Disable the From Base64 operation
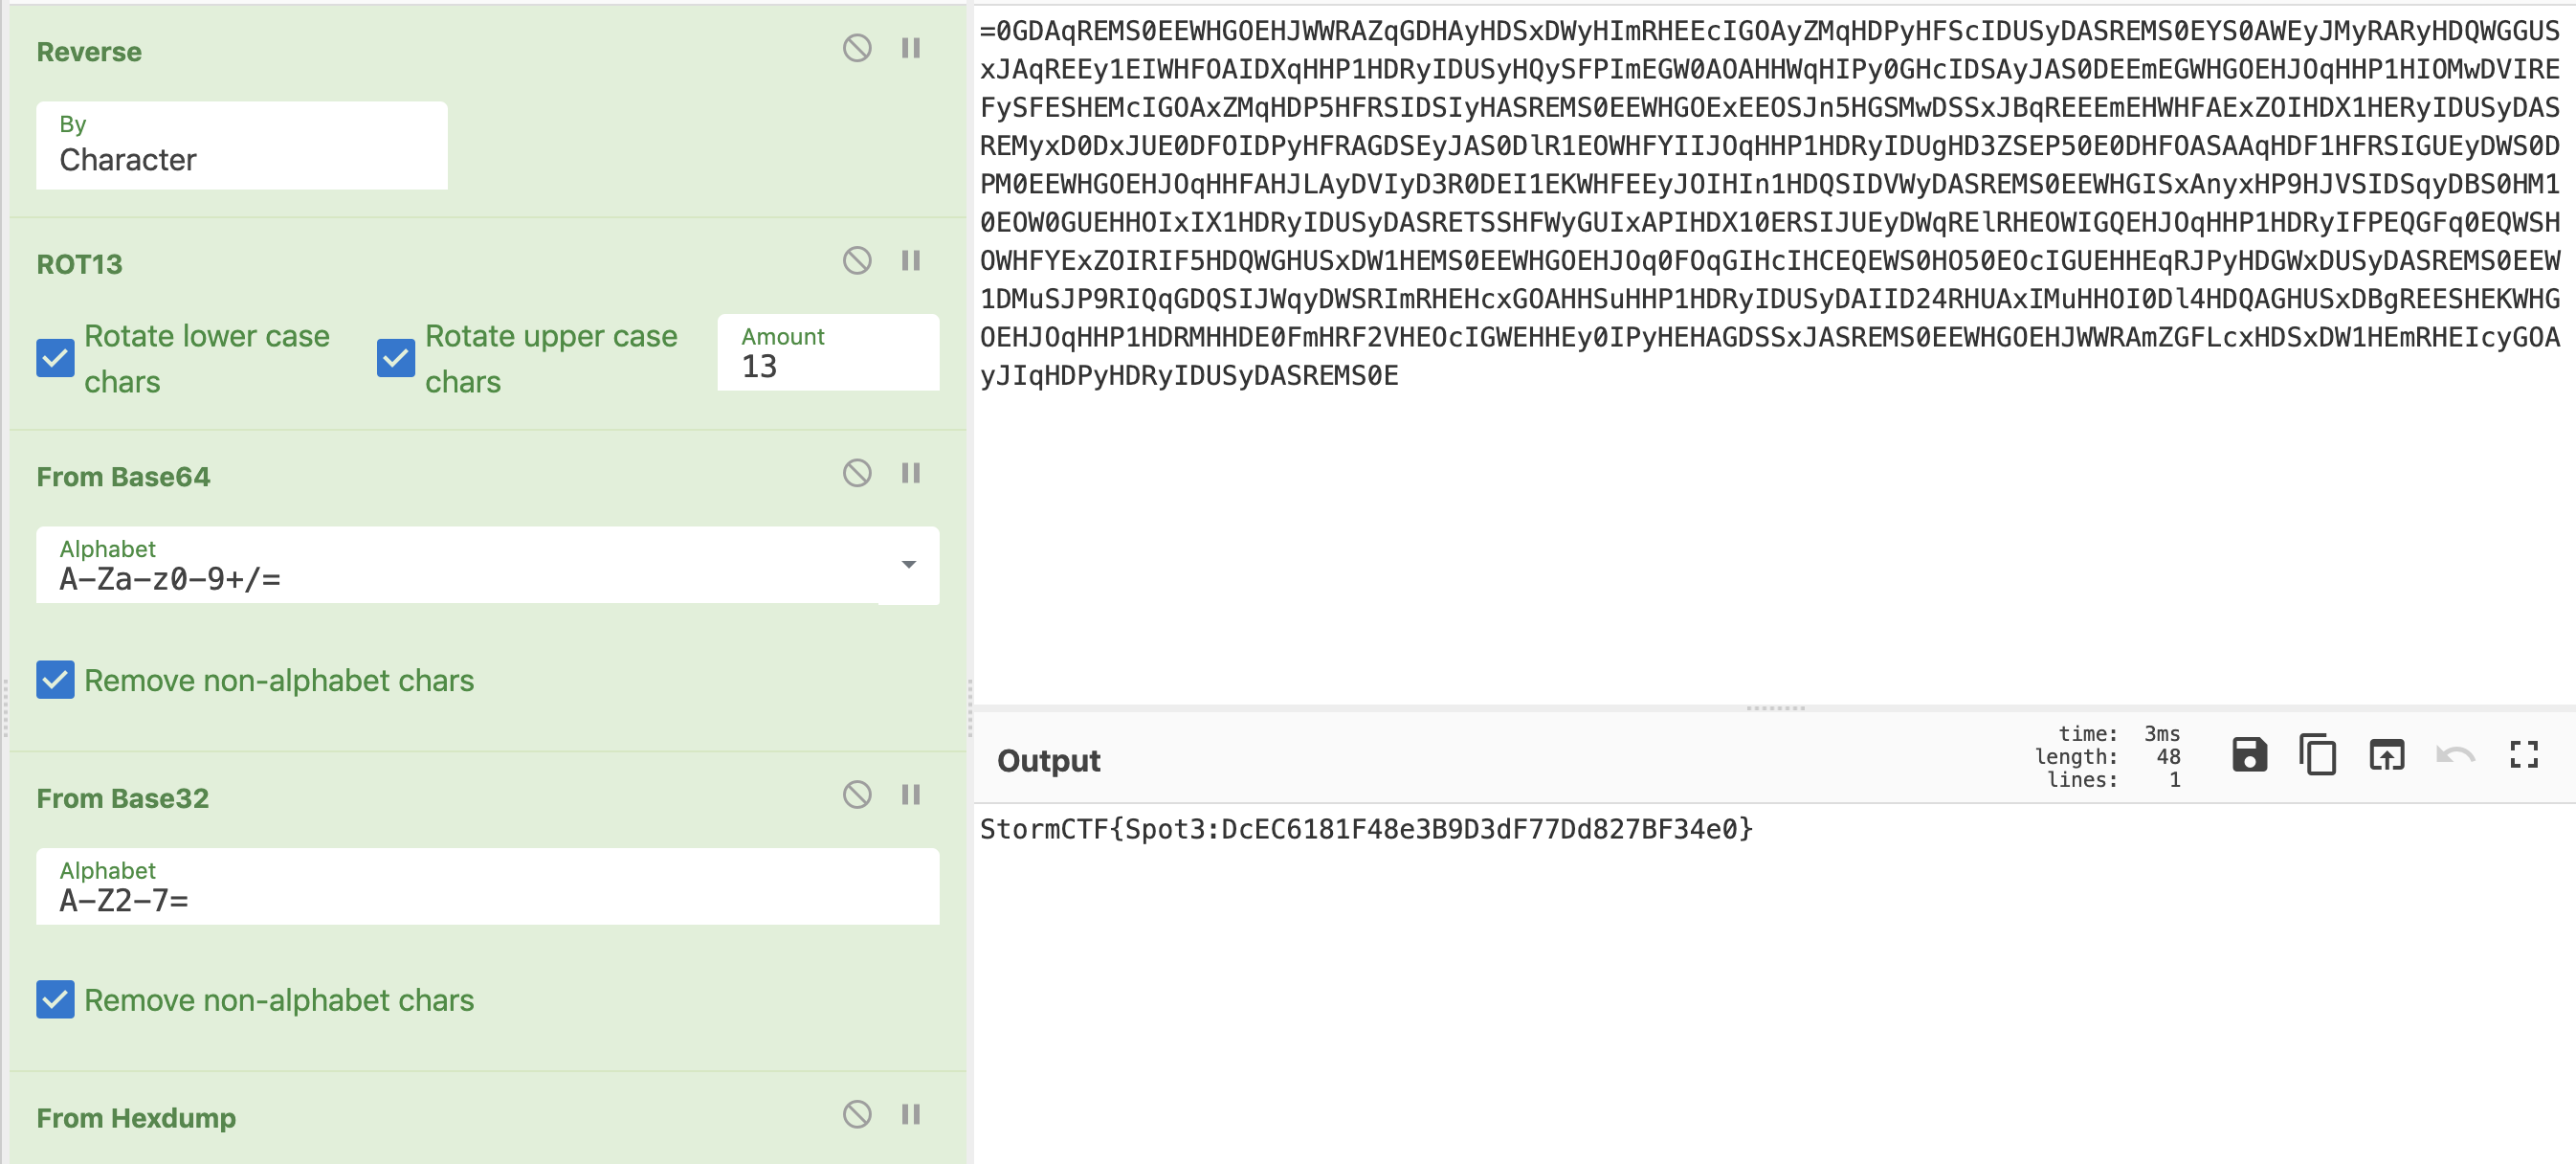This screenshot has height=1164, width=2576. [x=856, y=473]
